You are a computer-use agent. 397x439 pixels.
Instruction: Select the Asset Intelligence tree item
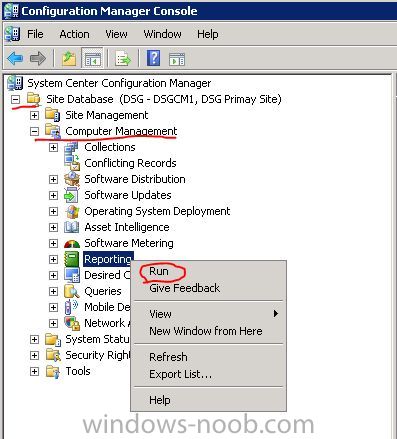[x=127, y=227]
